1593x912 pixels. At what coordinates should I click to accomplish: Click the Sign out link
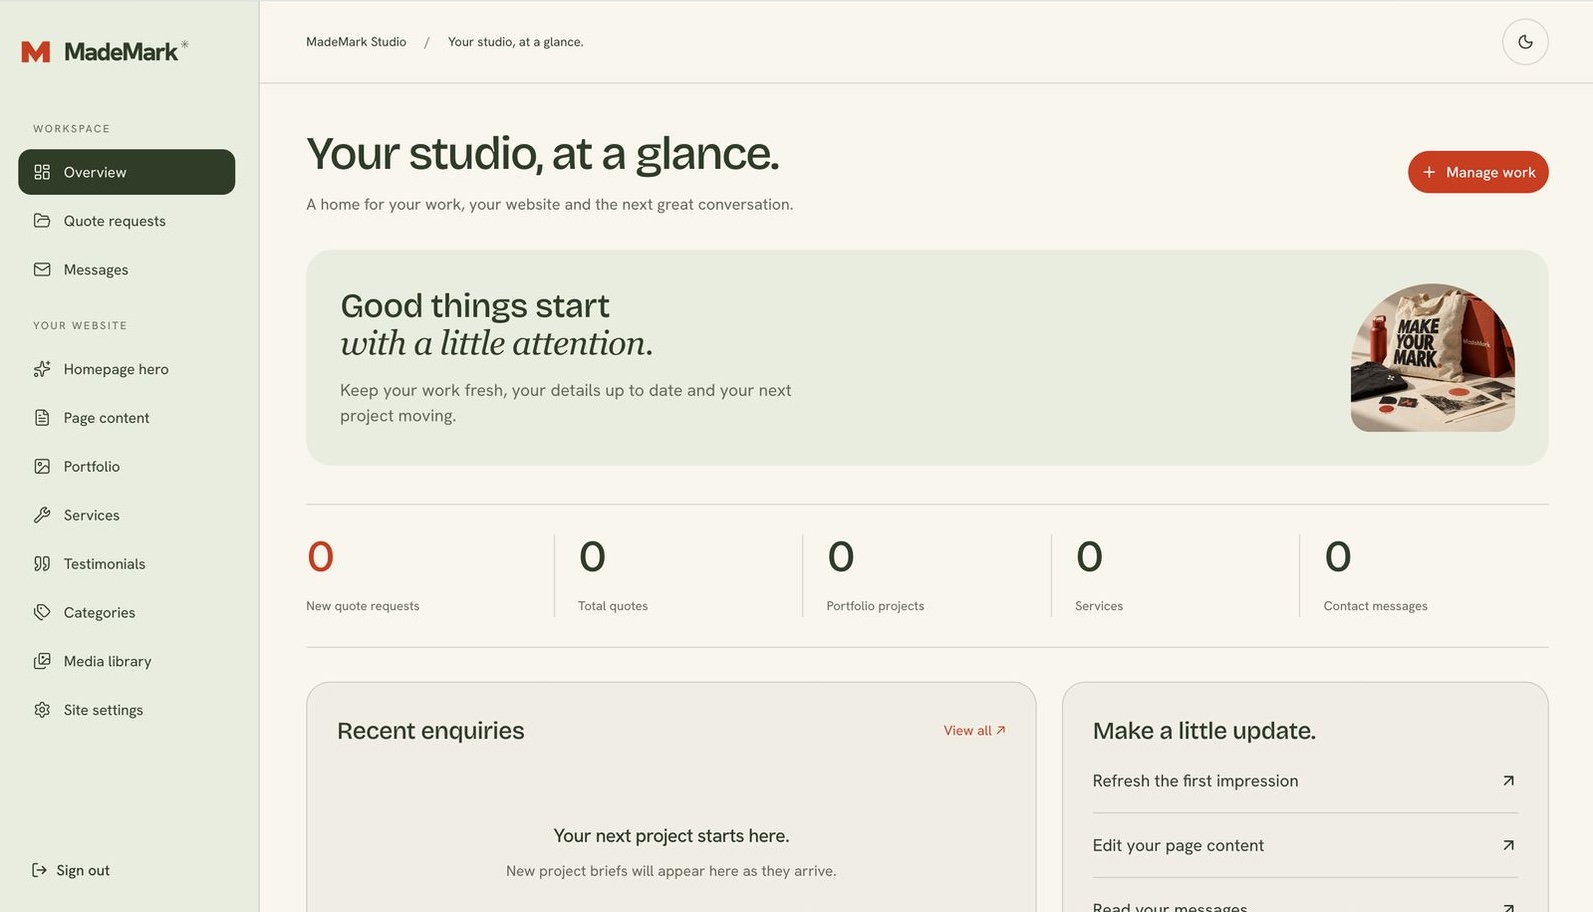[71, 870]
